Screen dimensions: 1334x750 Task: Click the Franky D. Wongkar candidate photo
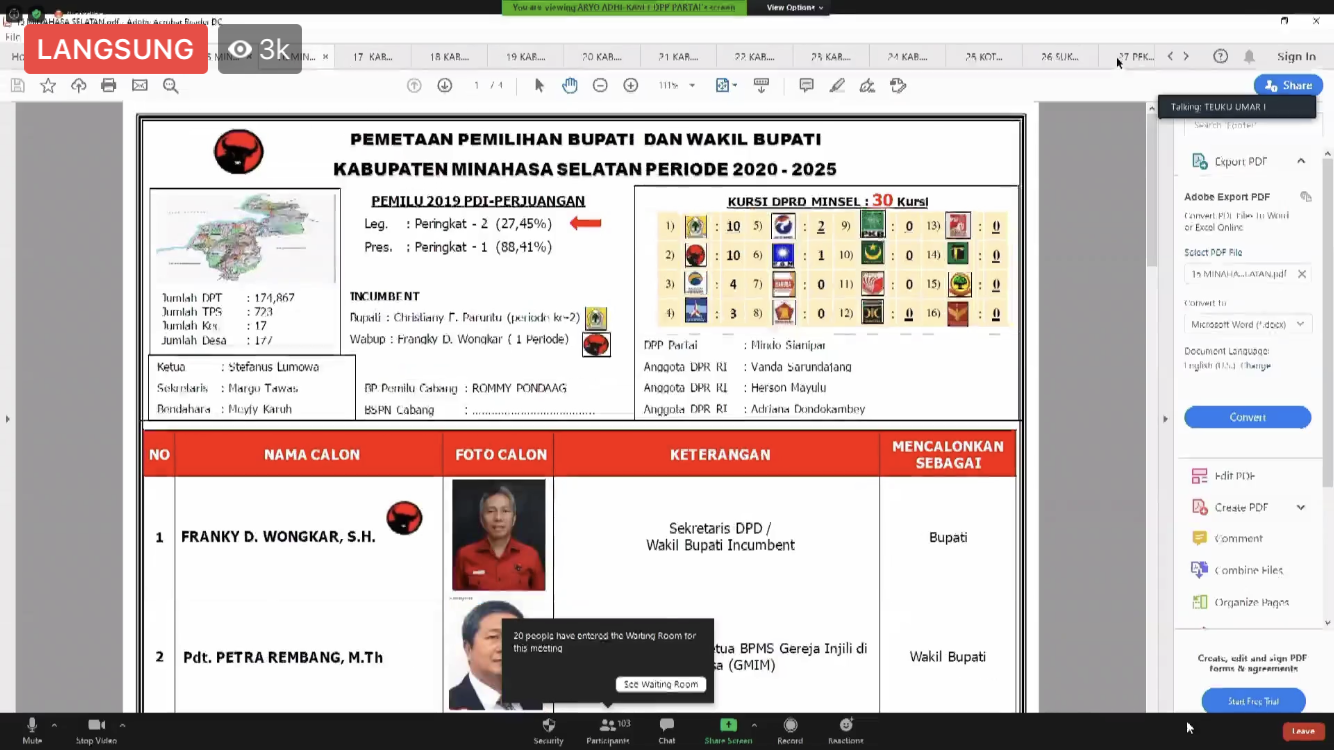pyautogui.click(x=499, y=535)
